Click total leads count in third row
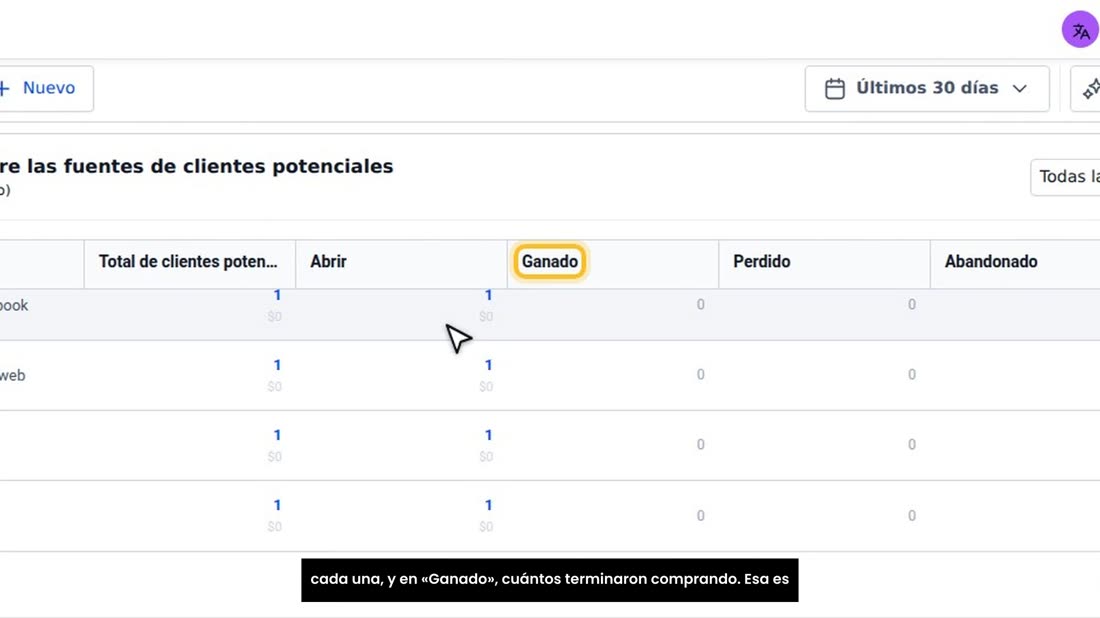This screenshot has height=618, width=1100. pos(277,435)
